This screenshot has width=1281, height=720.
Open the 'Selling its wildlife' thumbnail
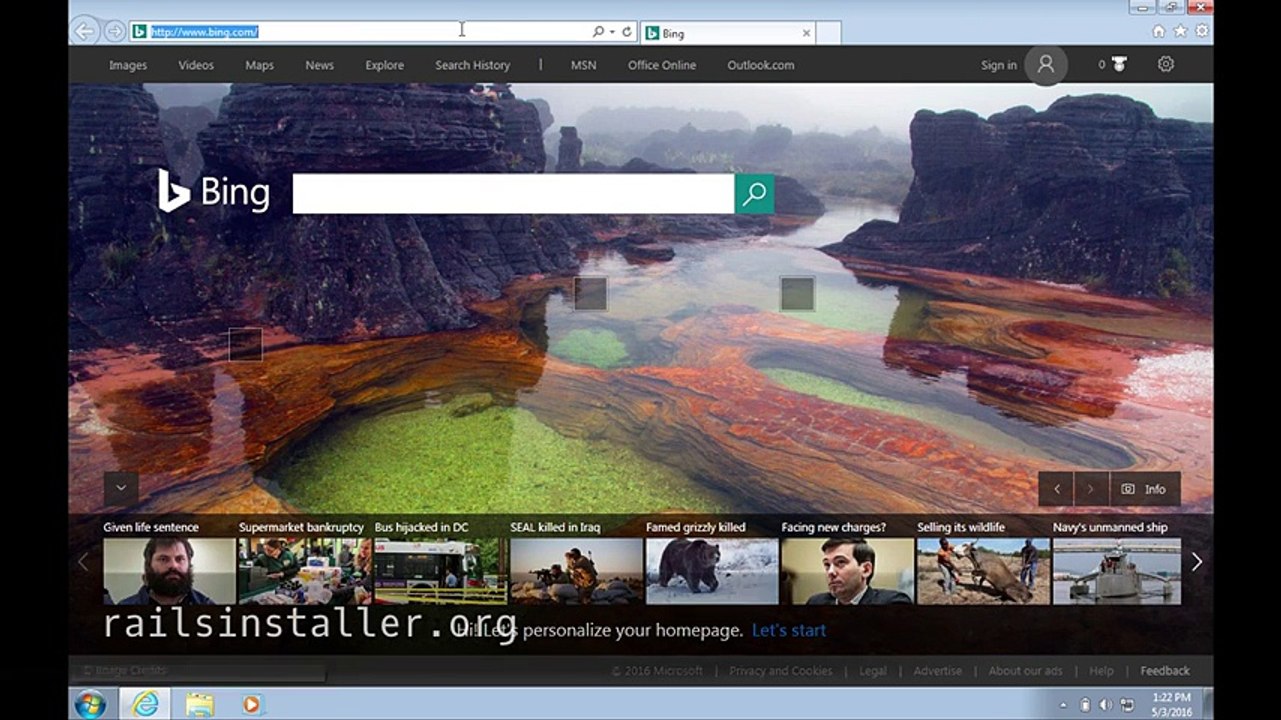coord(983,571)
